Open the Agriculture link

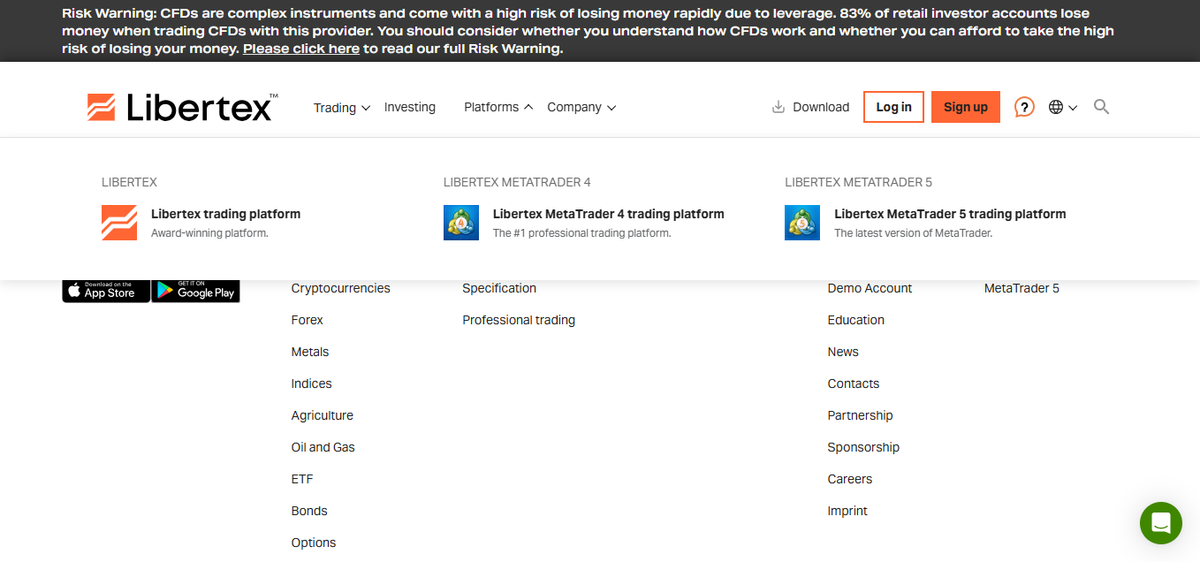[322, 416]
